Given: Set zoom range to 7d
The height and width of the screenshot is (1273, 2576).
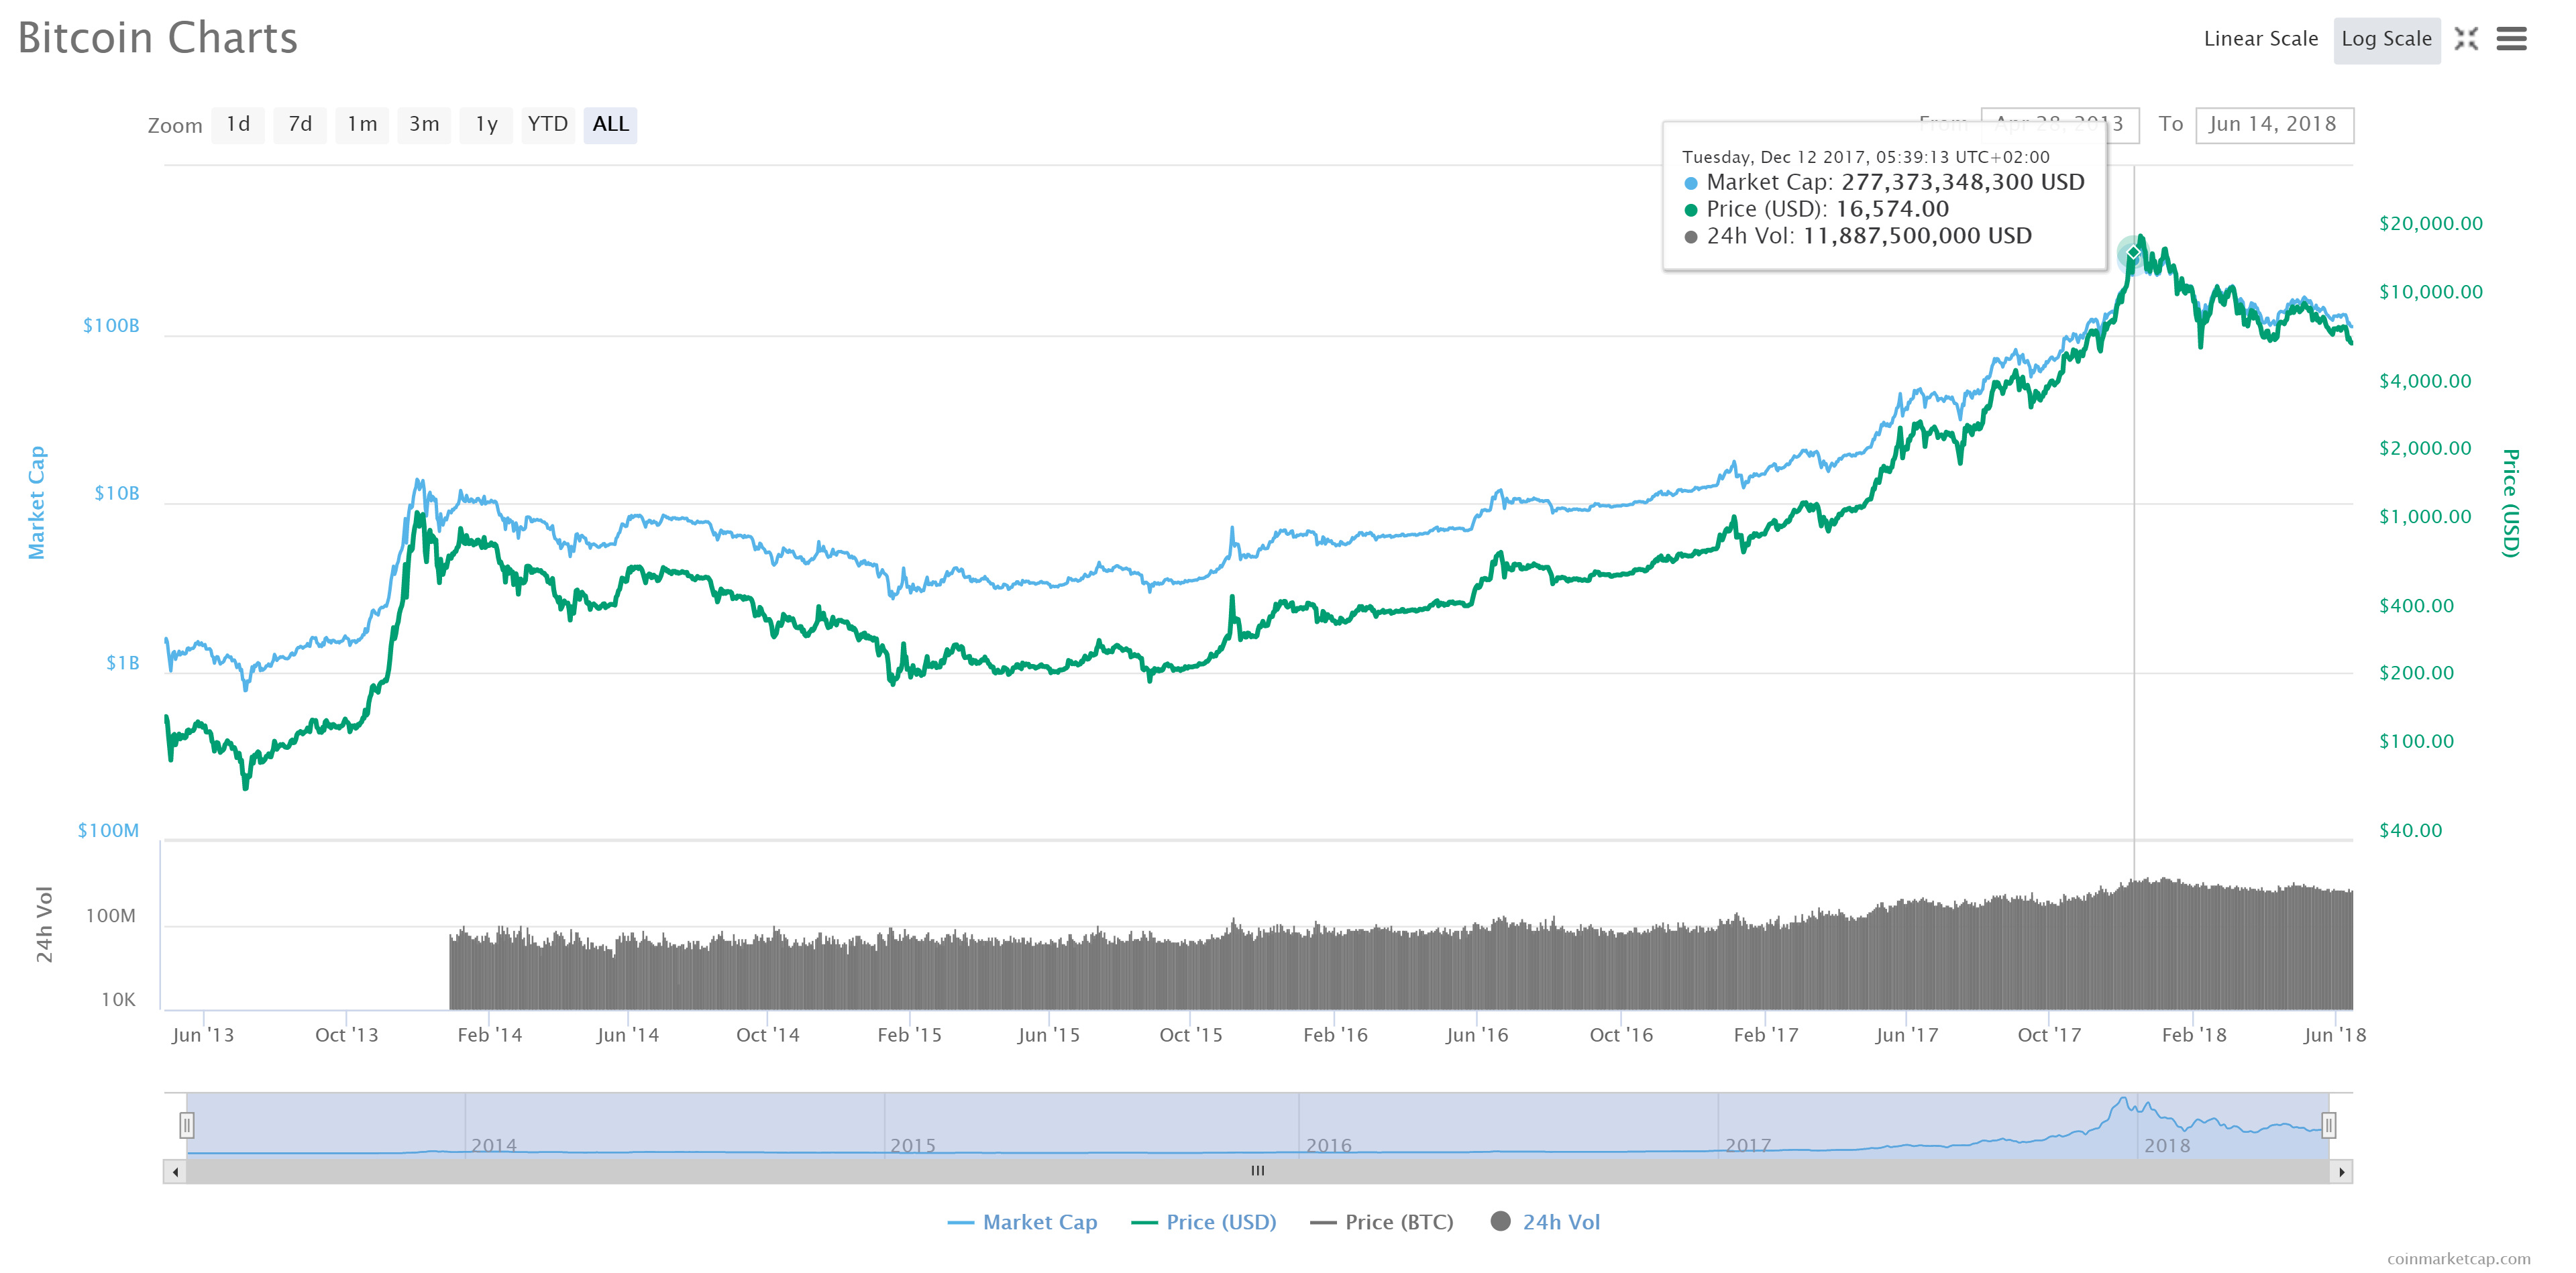Looking at the screenshot, I should point(300,124).
